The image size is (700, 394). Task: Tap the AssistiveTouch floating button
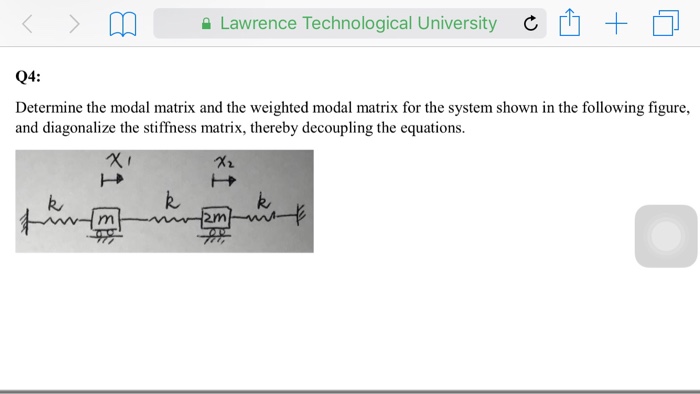pyautogui.click(x=666, y=236)
